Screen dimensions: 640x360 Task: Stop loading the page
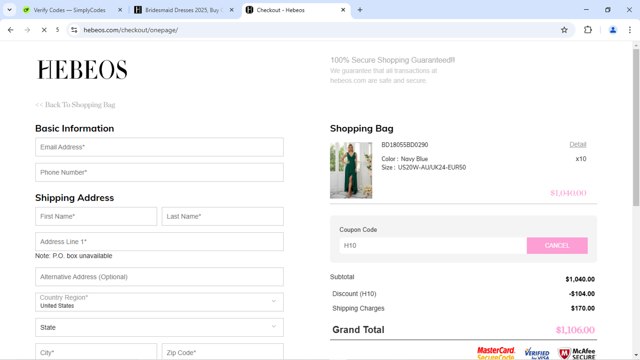tap(44, 30)
